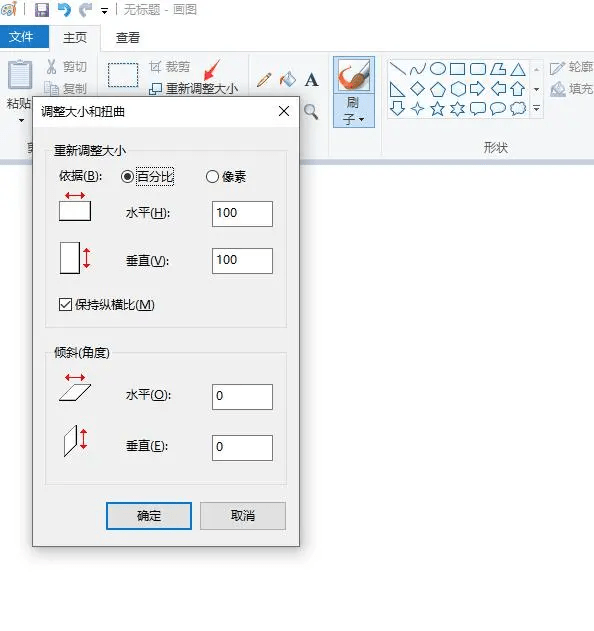The image size is (594, 631).
Task: Click the 取消 button
Action: pyautogui.click(x=243, y=516)
